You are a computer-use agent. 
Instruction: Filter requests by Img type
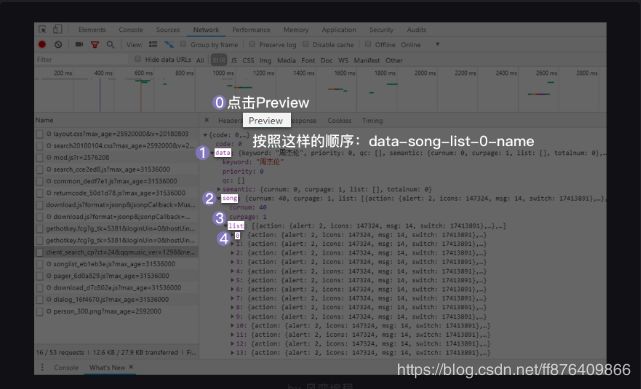[x=265, y=60]
